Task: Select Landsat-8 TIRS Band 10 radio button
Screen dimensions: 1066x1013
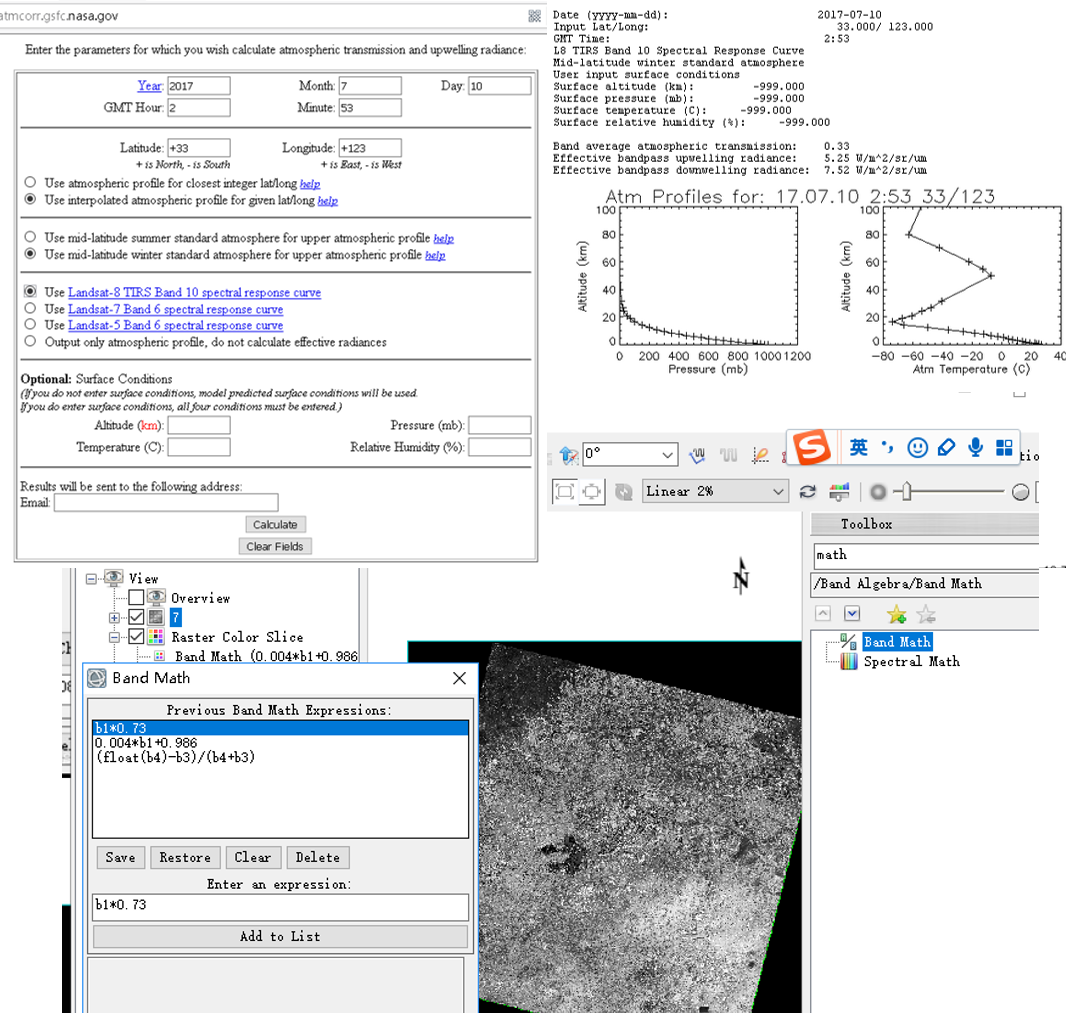Action: tap(30, 291)
